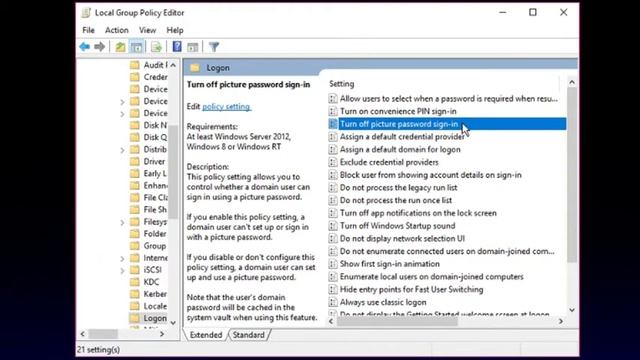Screen dimensions: 640x360
Task: Select Enumerate local users on domain-joined computers
Action: 431,276
